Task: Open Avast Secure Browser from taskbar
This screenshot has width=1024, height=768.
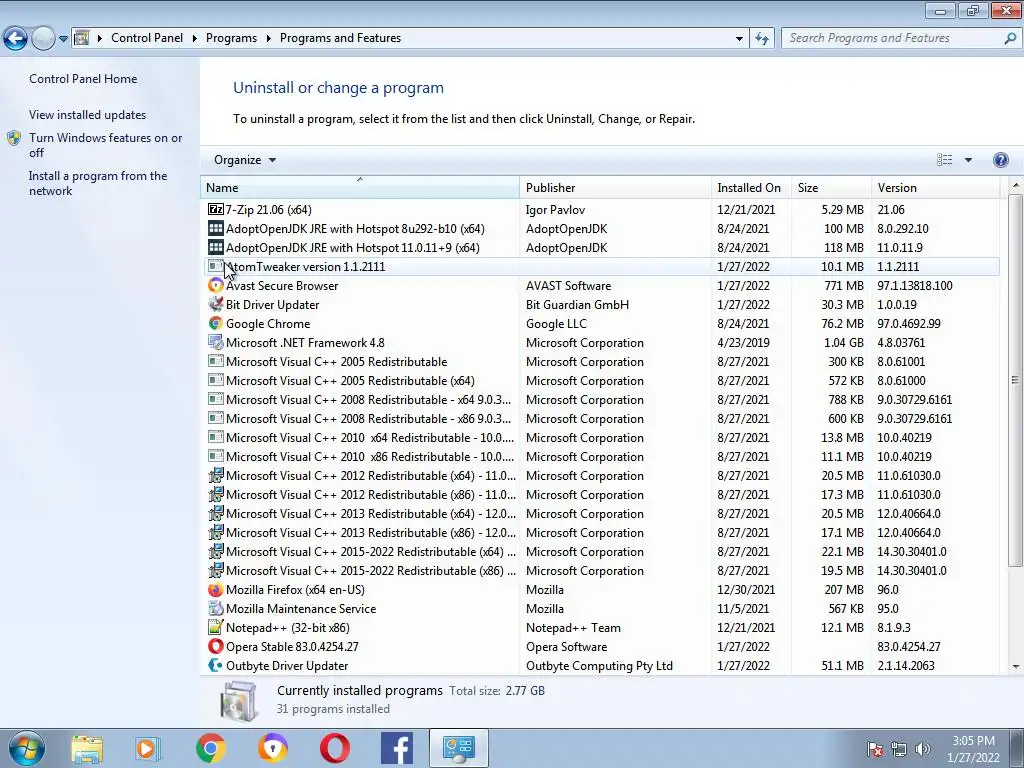Action: pos(273,748)
